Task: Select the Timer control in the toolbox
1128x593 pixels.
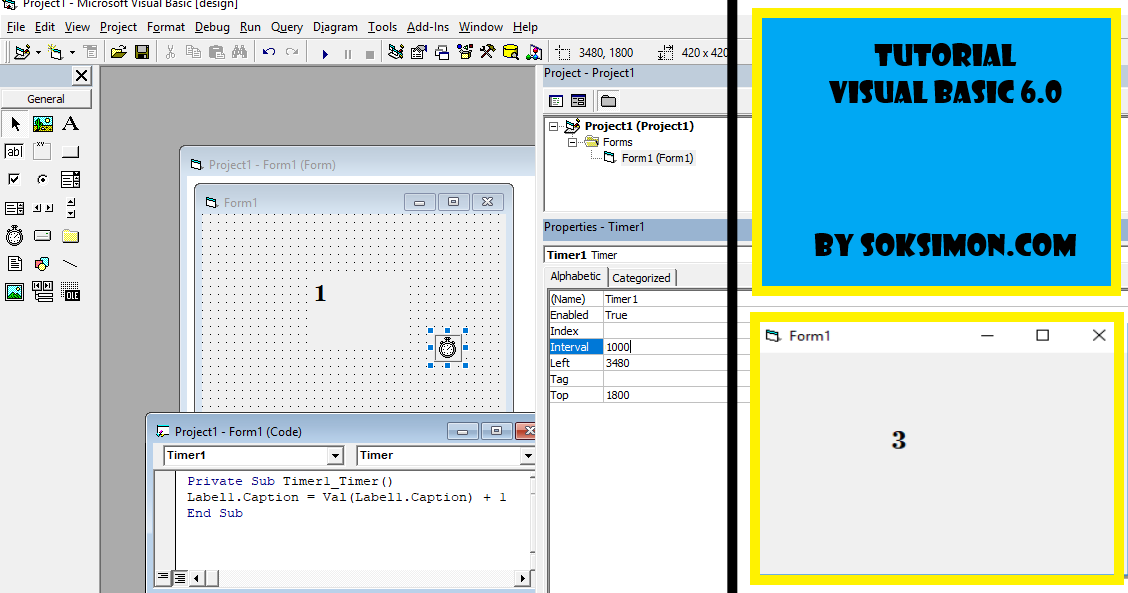Action: pos(14,235)
